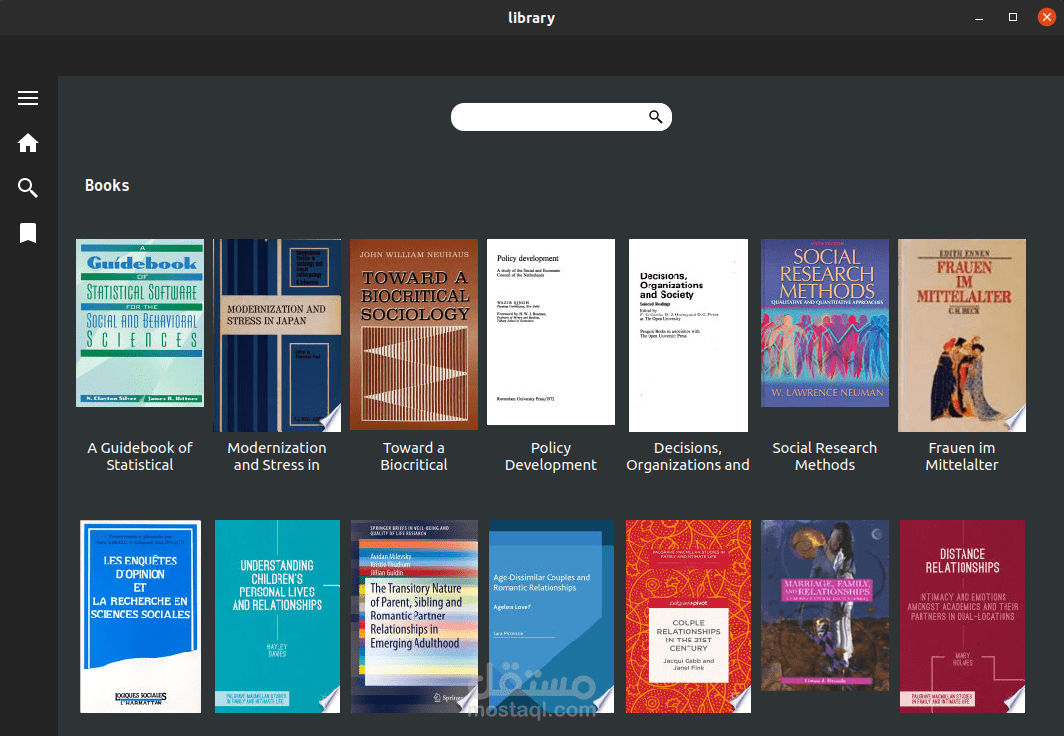
Task: Click the magnifier icon inside search bar
Action: 656,117
